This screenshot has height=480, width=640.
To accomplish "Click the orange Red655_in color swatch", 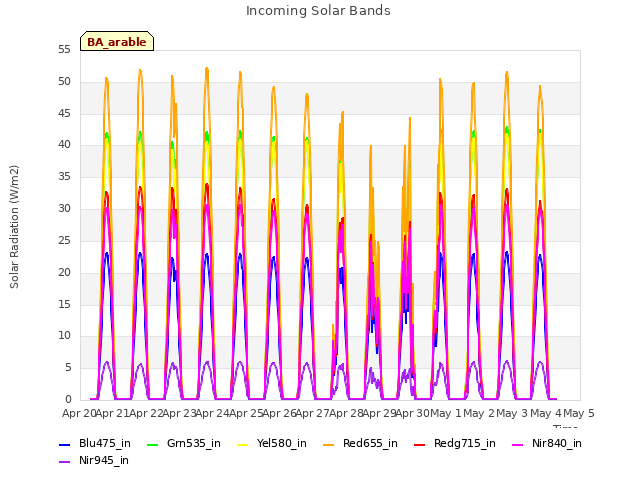I will point(329,444).
